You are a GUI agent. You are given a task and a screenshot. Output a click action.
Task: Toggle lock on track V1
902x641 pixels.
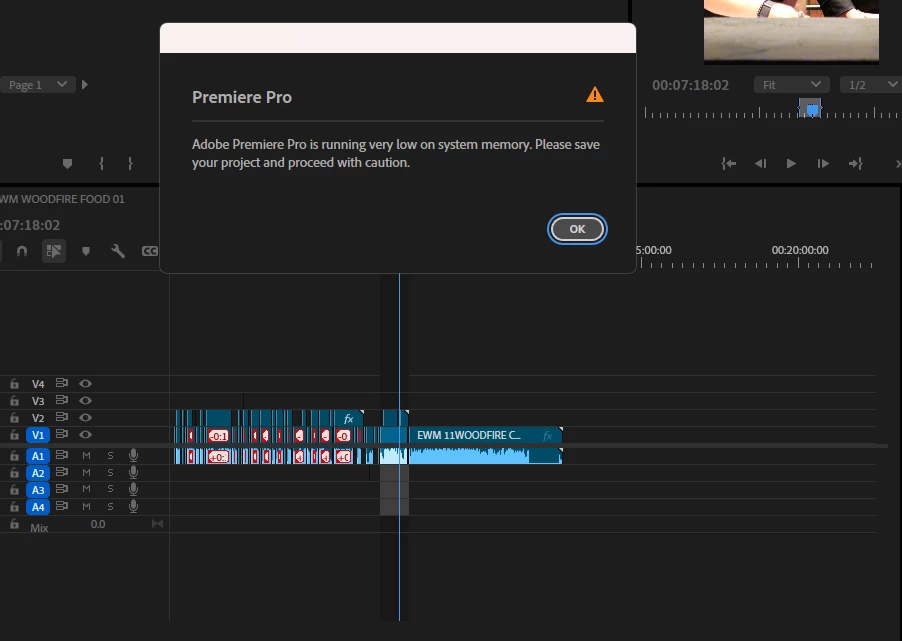pyautogui.click(x=14, y=435)
